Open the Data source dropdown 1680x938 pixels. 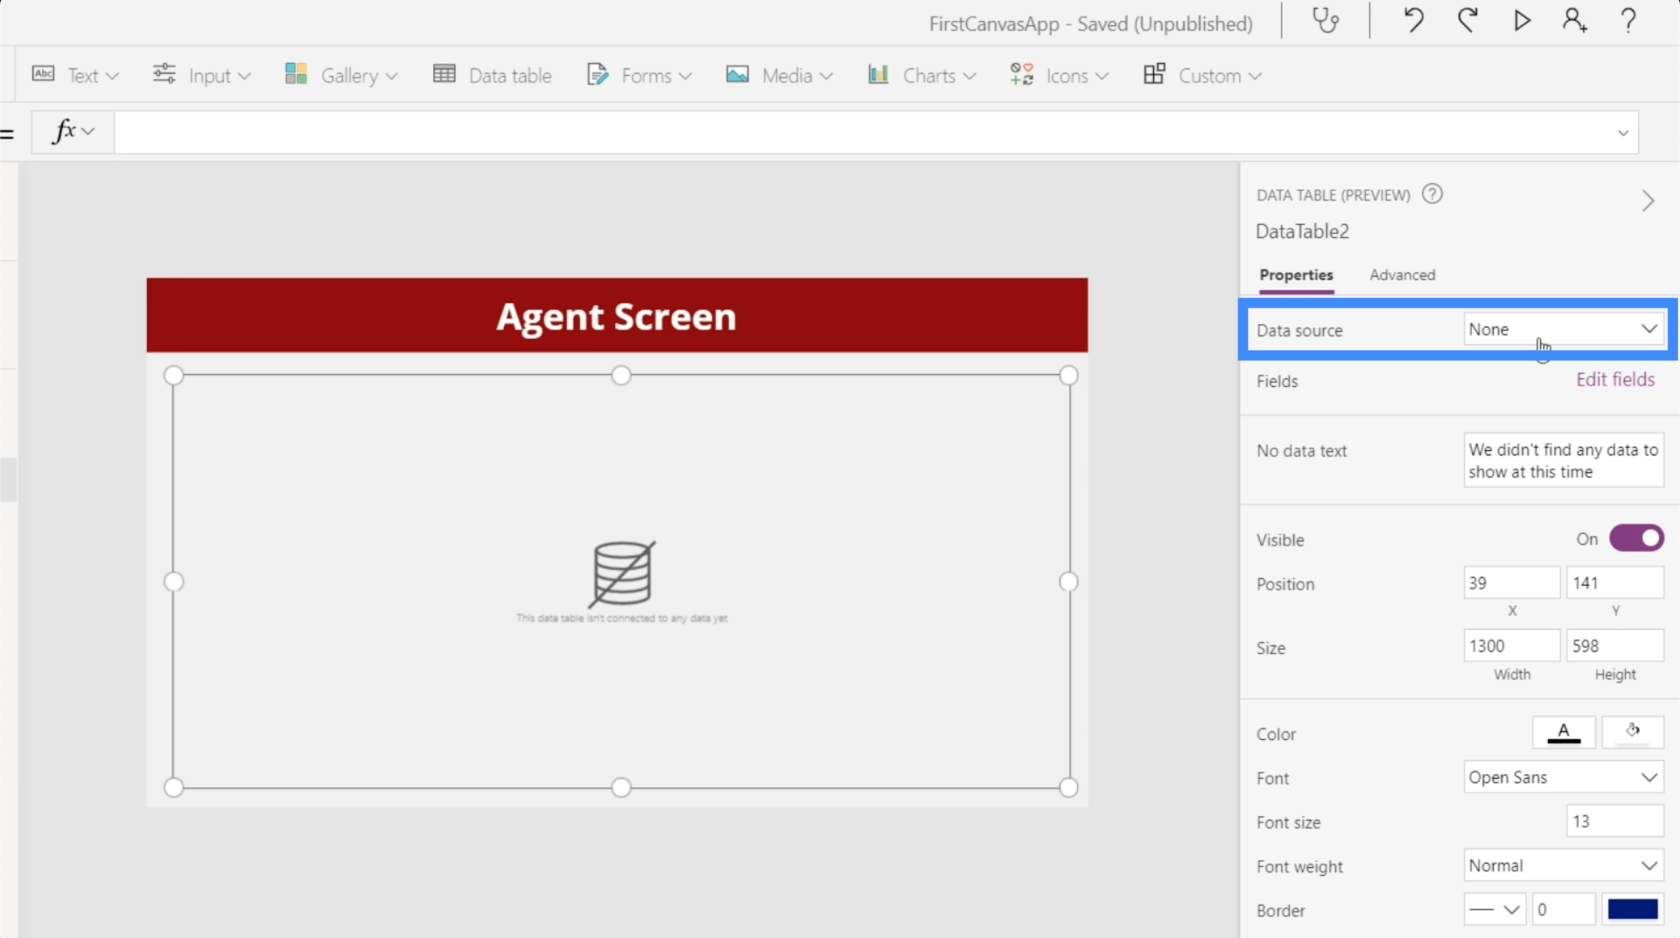pos(1563,329)
